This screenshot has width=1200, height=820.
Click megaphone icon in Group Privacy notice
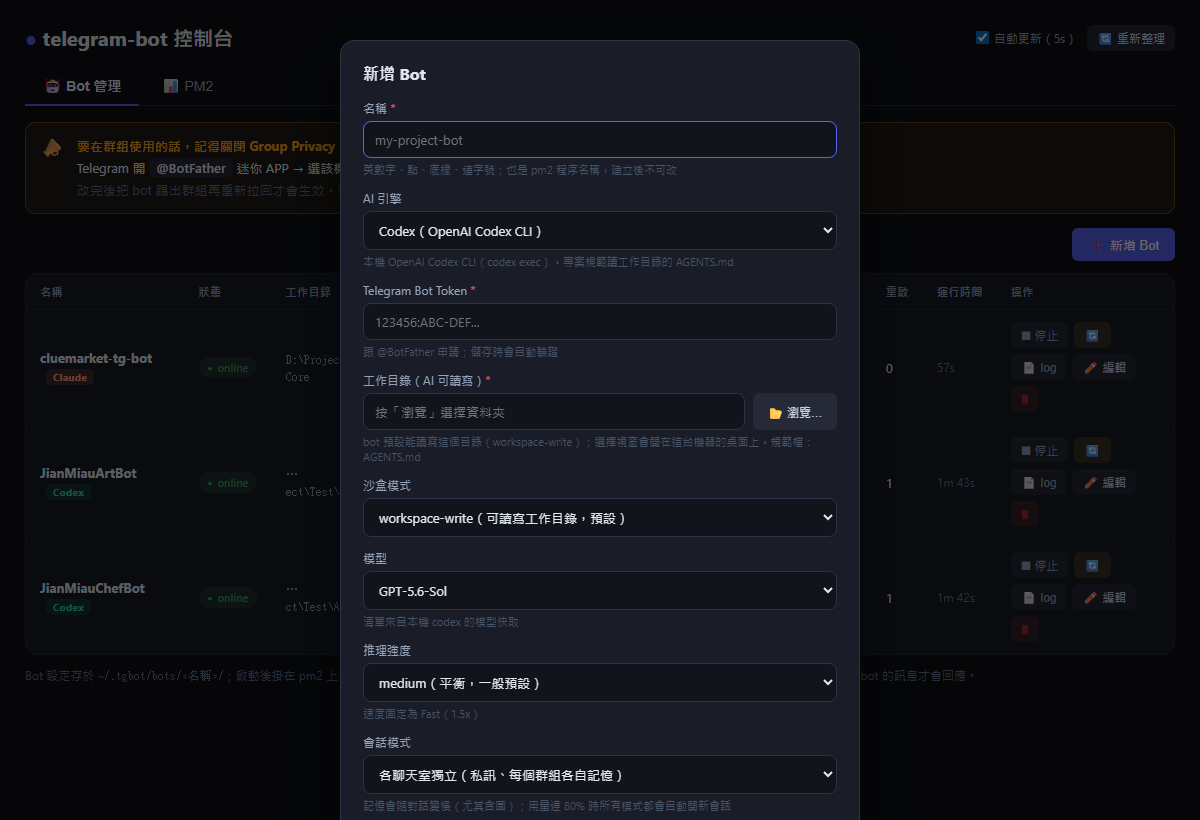pos(52,147)
